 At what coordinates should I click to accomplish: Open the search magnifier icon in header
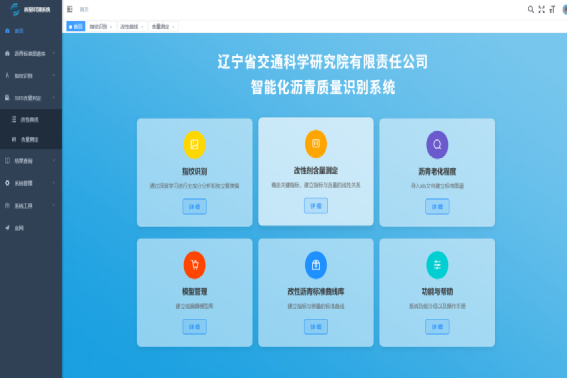(530, 9)
